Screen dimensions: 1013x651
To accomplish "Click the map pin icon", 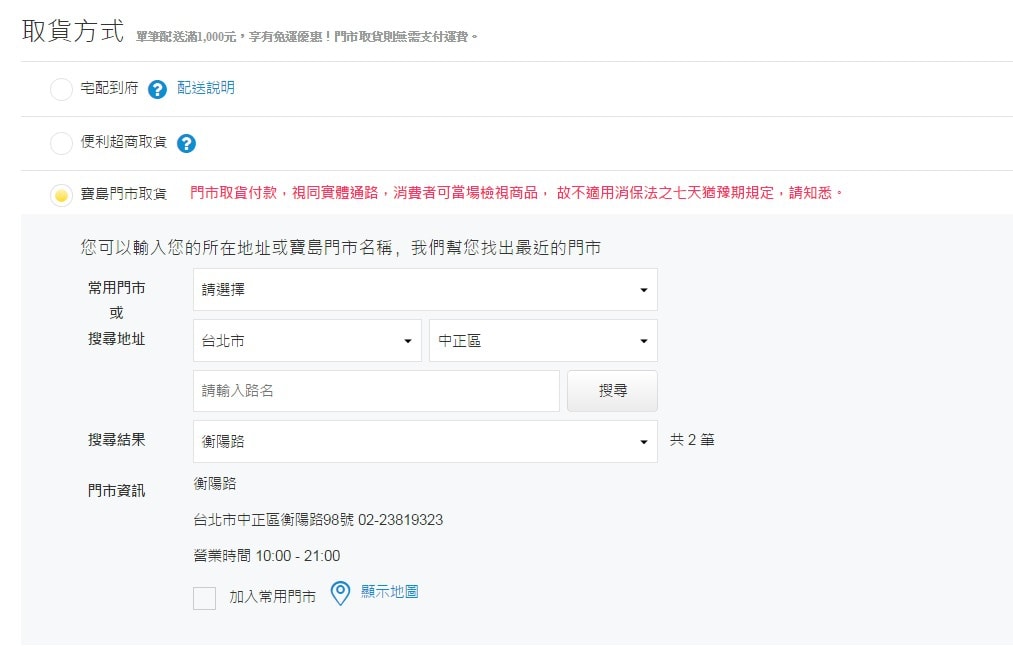I will pyautogui.click(x=340, y=594).
